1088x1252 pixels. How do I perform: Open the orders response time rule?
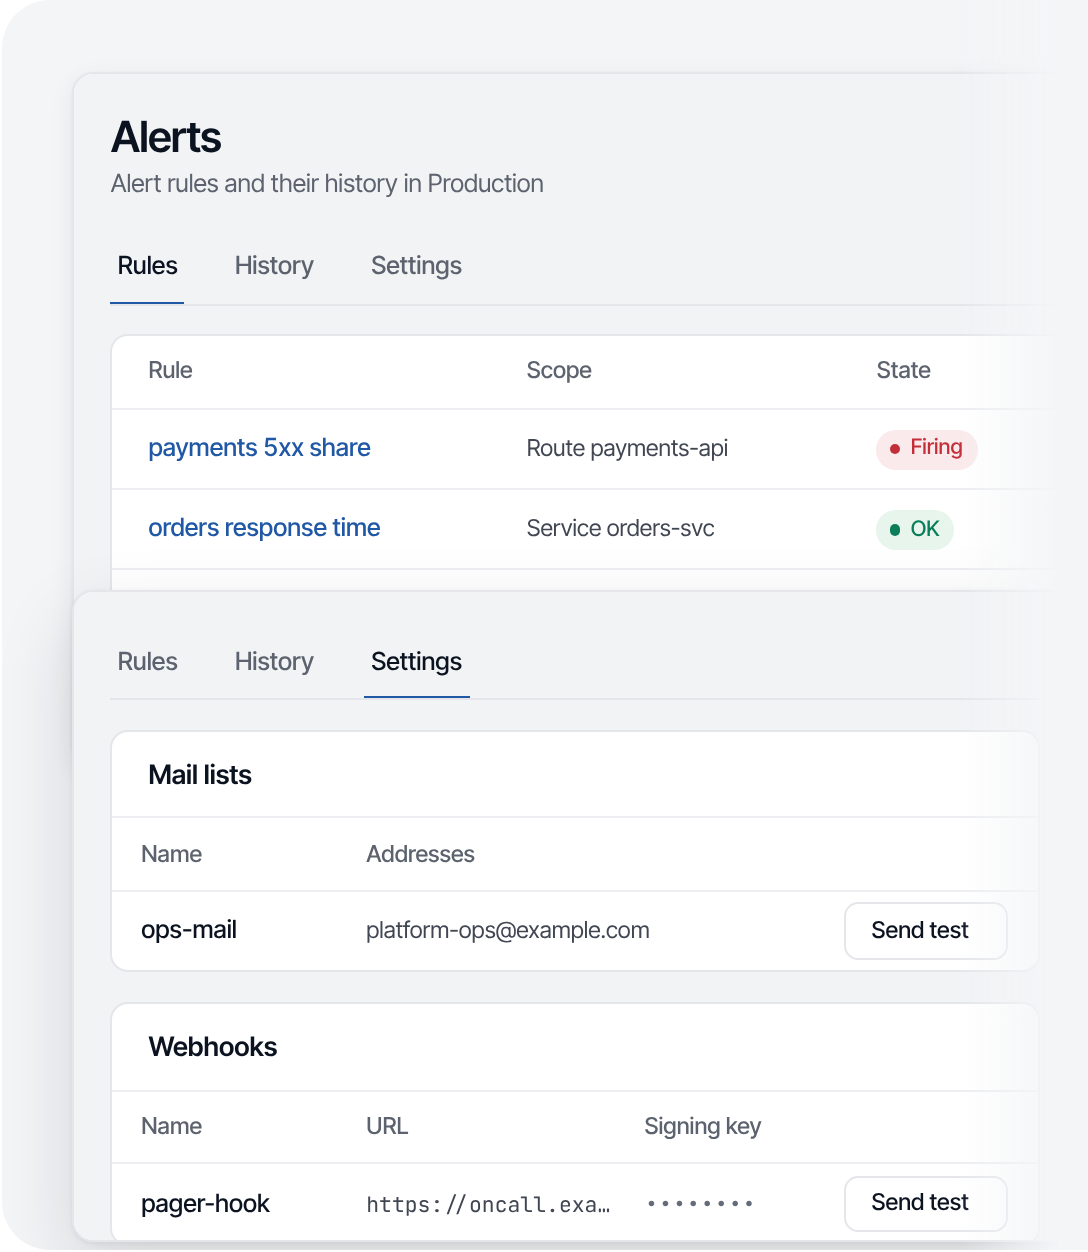click(x=264, y=528)
